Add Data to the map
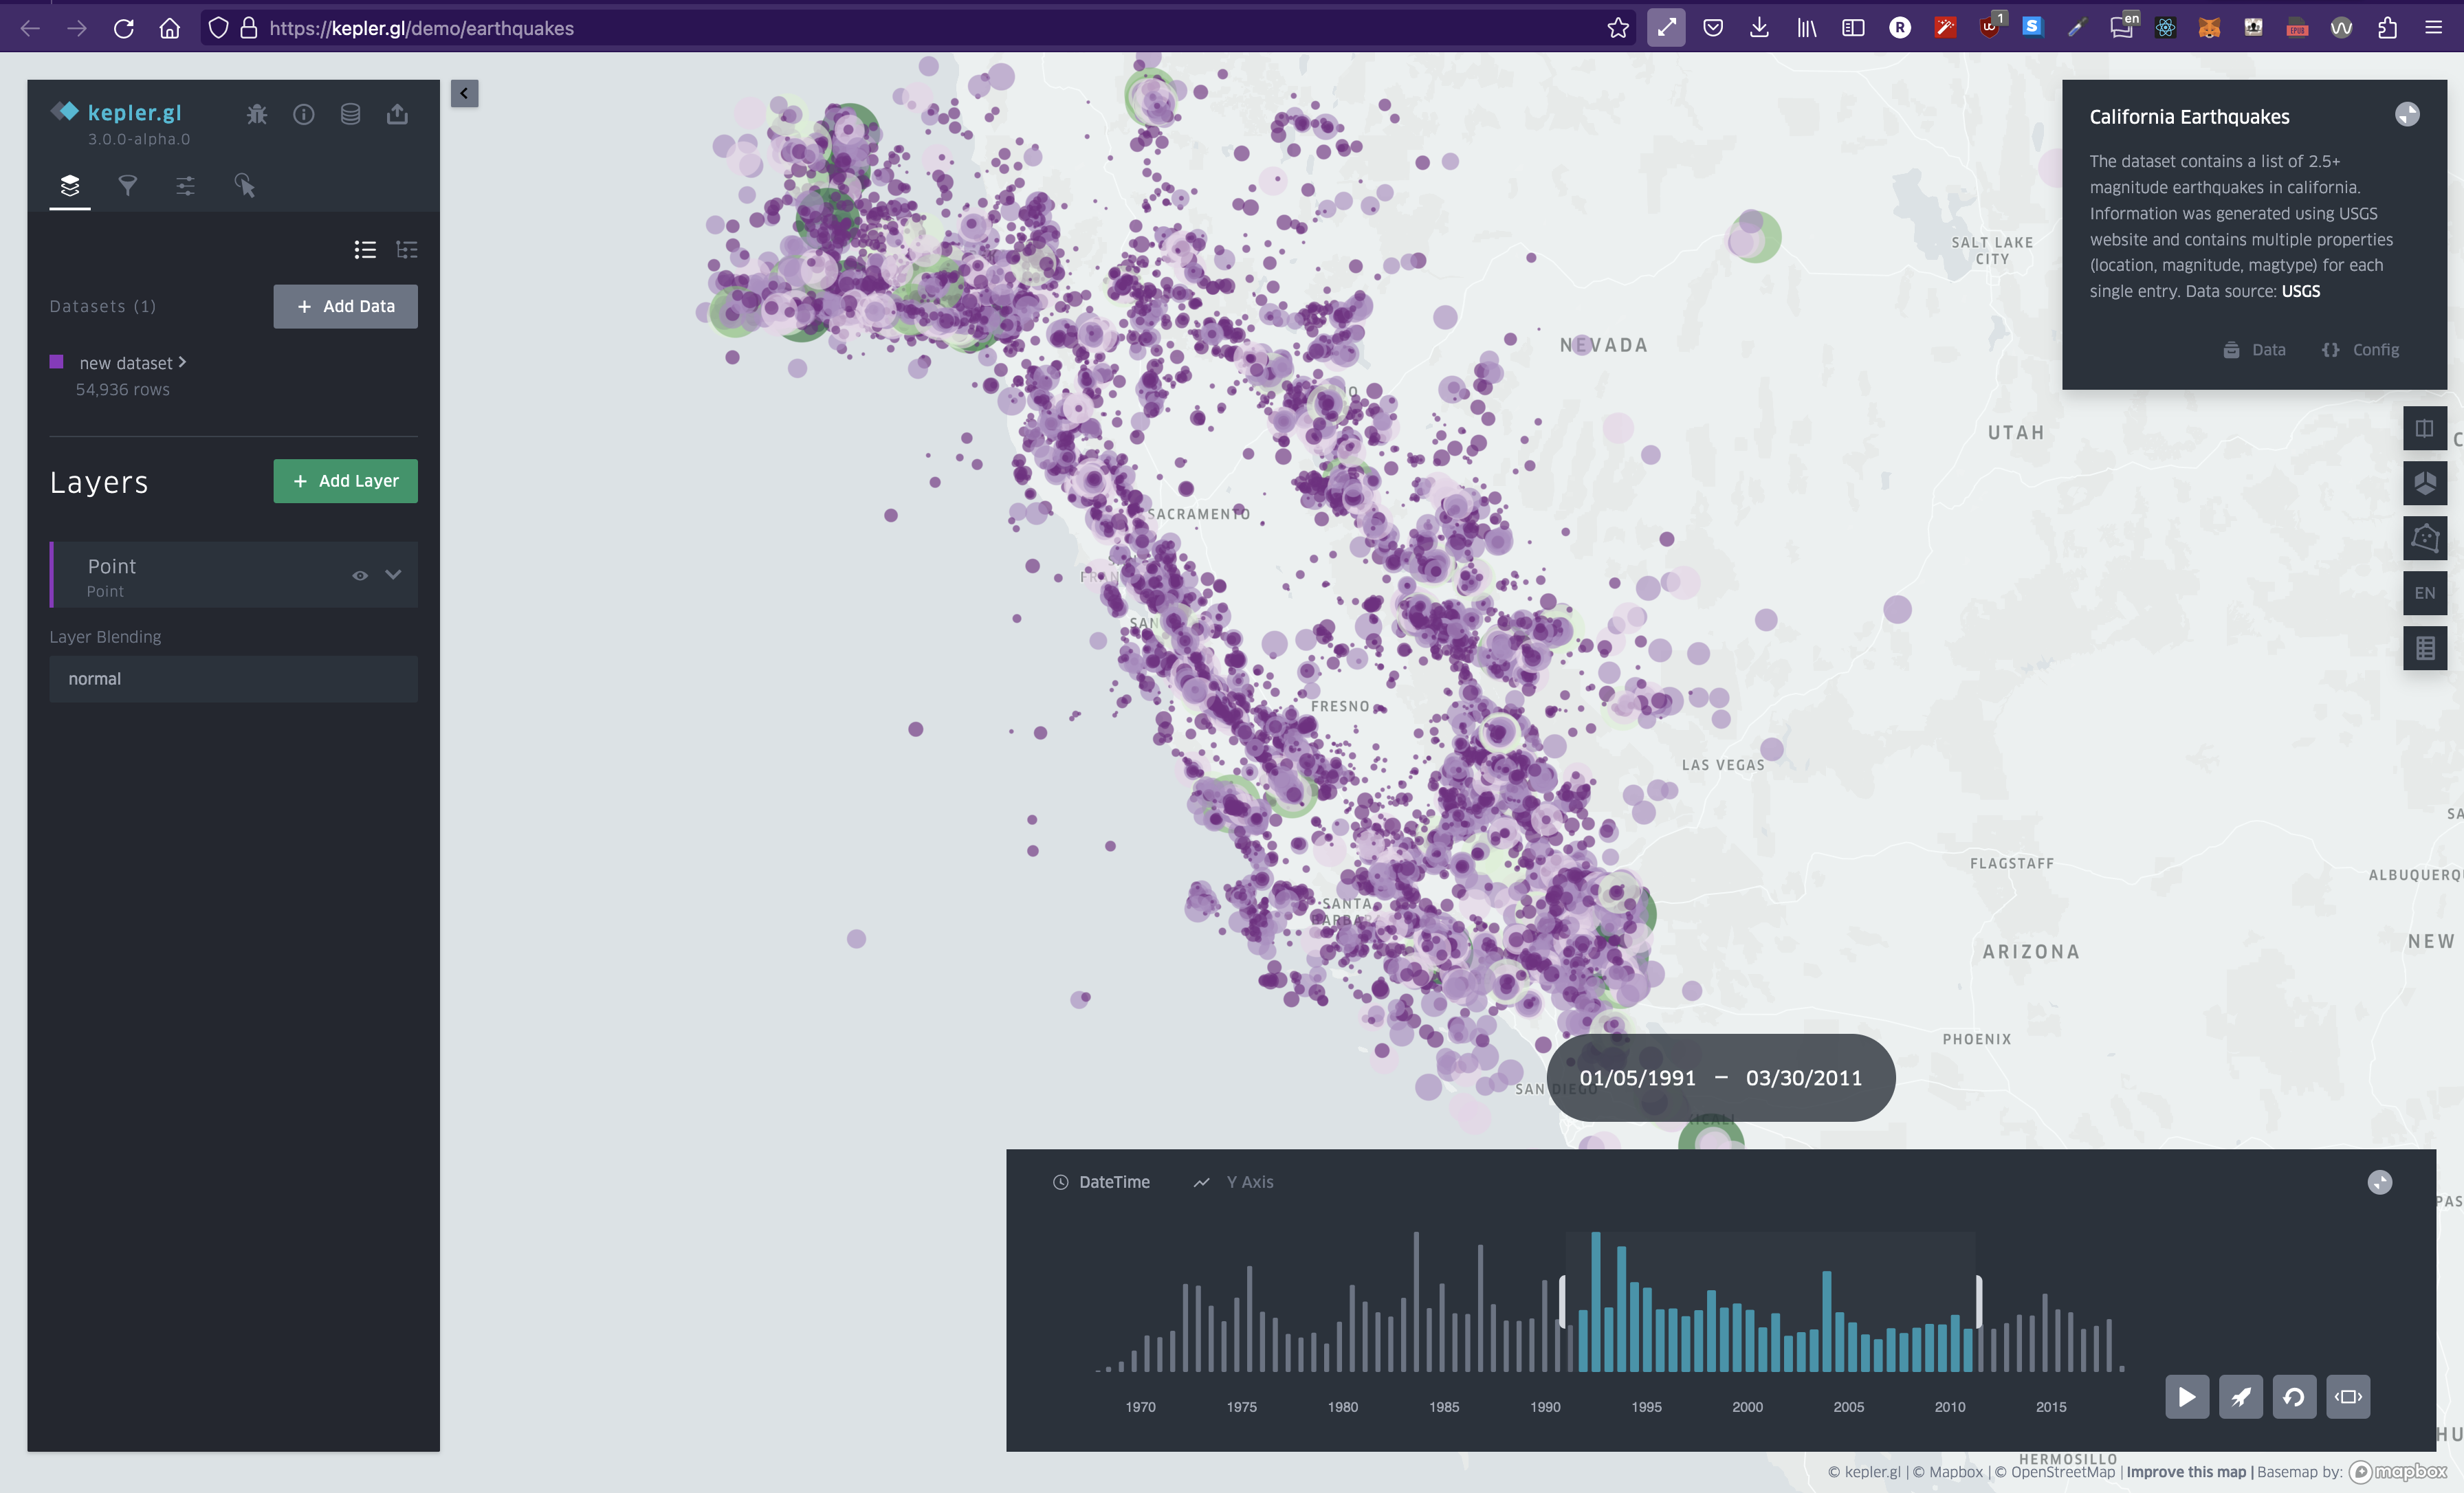This screenshot has height=1493, width=2464. click(x=345, y=306)
